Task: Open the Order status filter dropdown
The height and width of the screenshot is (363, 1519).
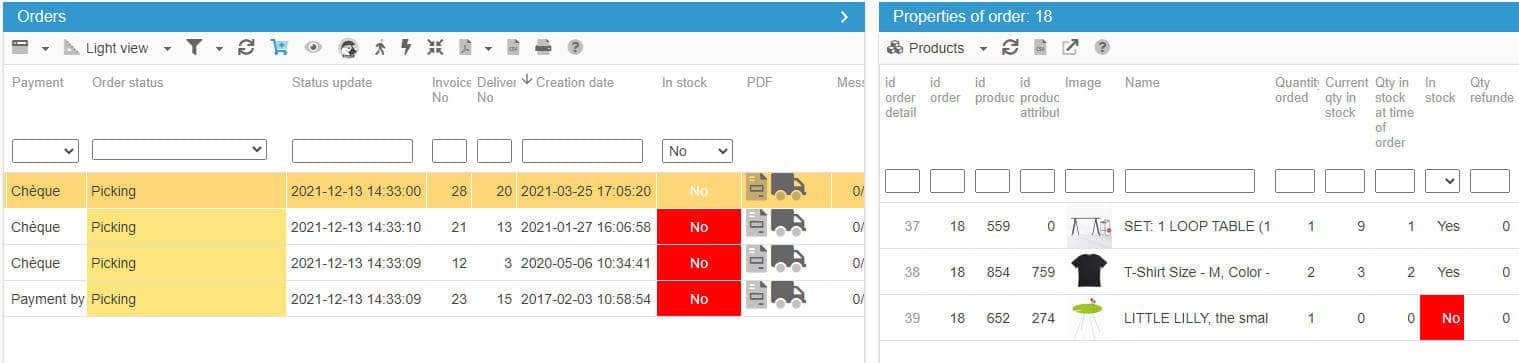Action: [179, 150]
